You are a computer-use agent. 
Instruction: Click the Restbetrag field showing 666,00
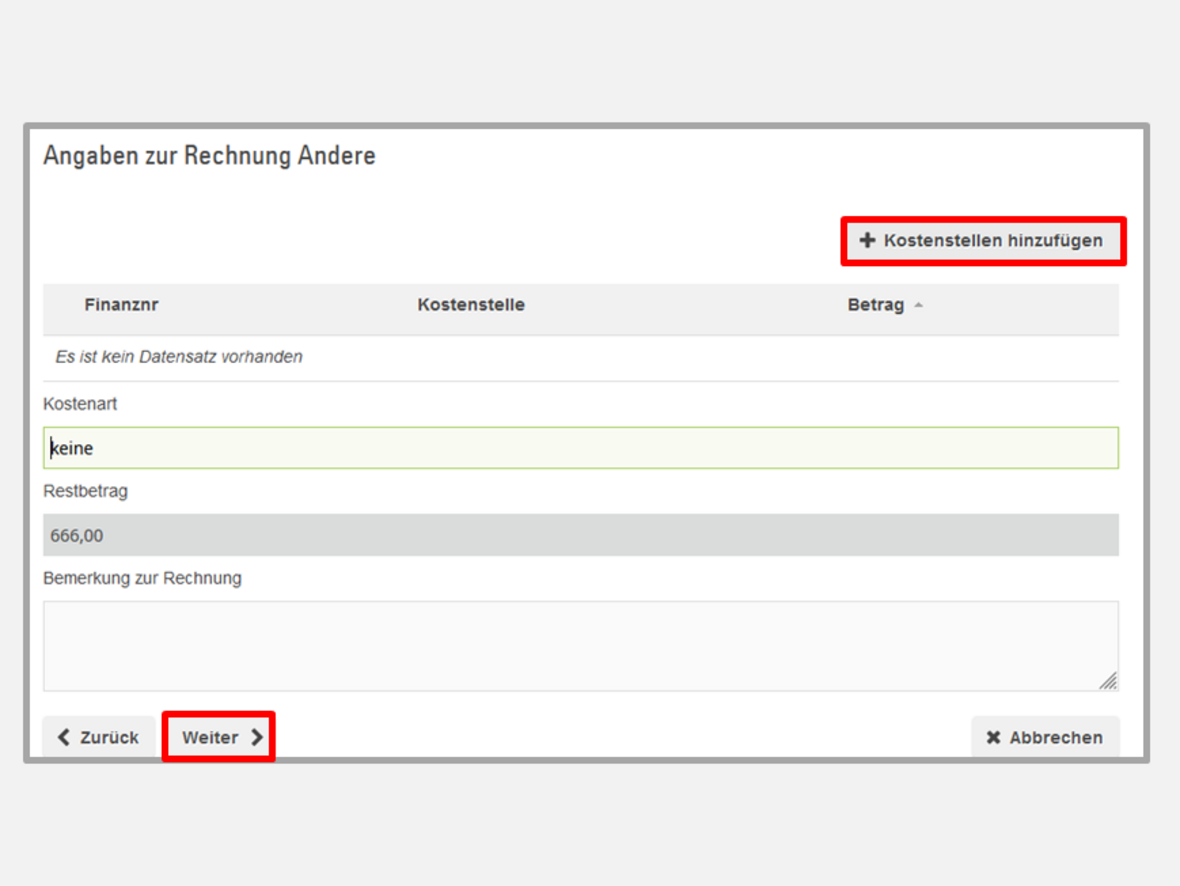580,536
